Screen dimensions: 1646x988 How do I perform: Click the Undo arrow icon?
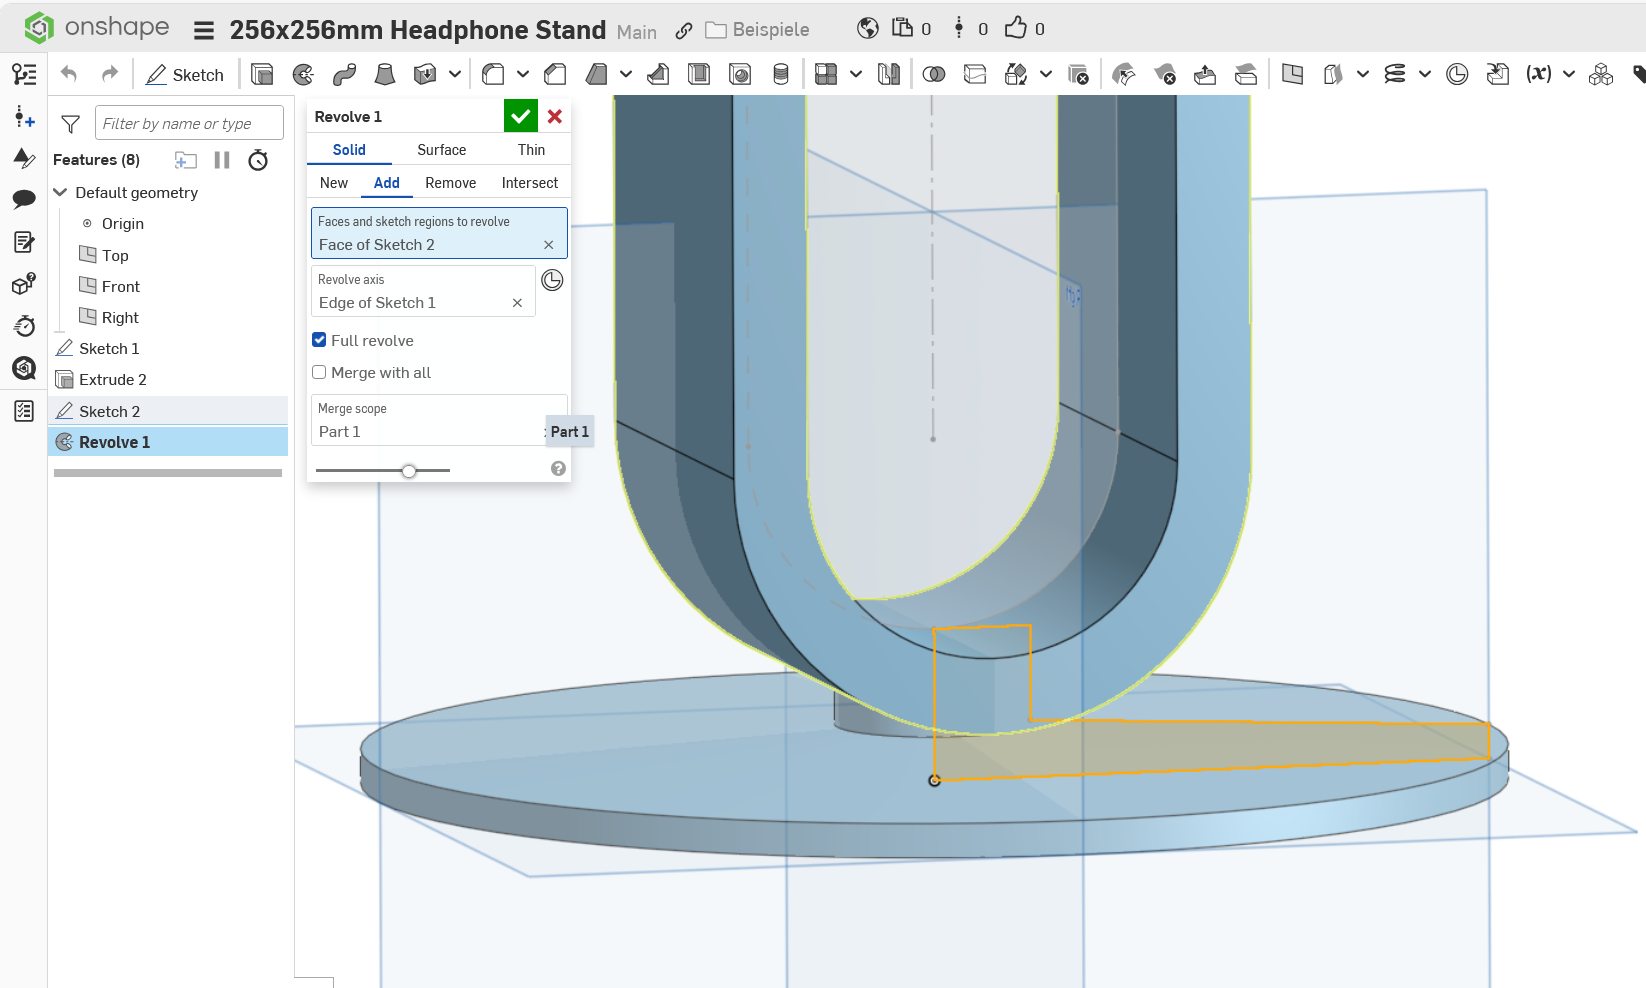click(69, 74)
